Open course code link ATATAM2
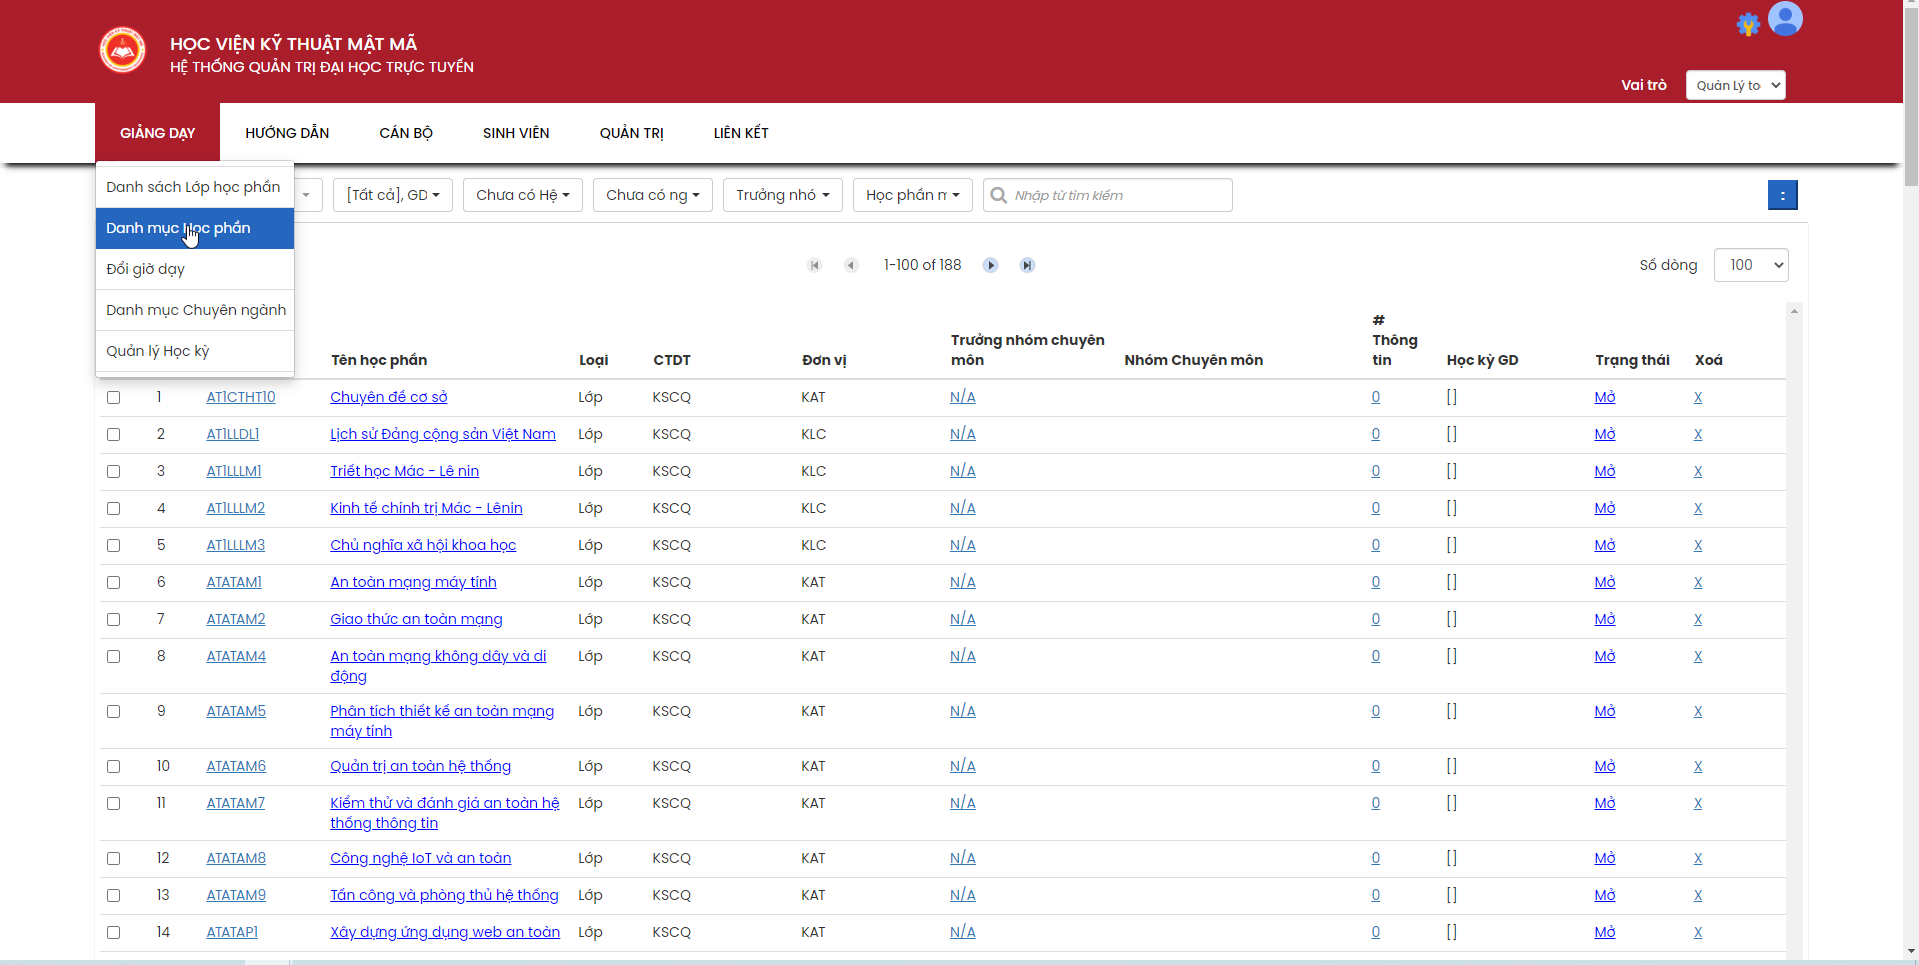 click(x=236, y=619)
